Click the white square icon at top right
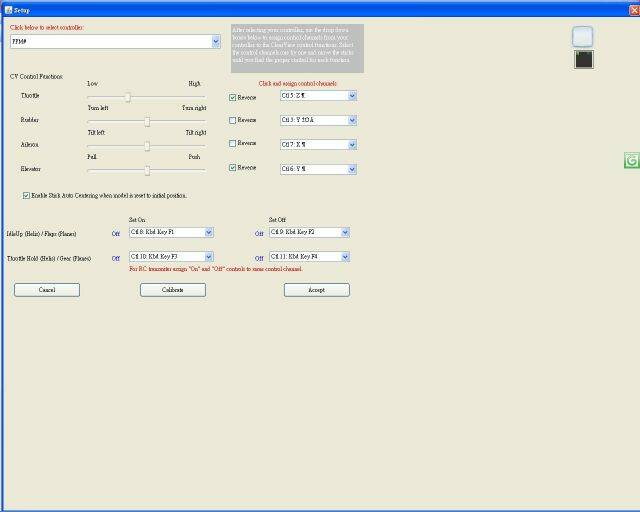 [x=583, y=37]
